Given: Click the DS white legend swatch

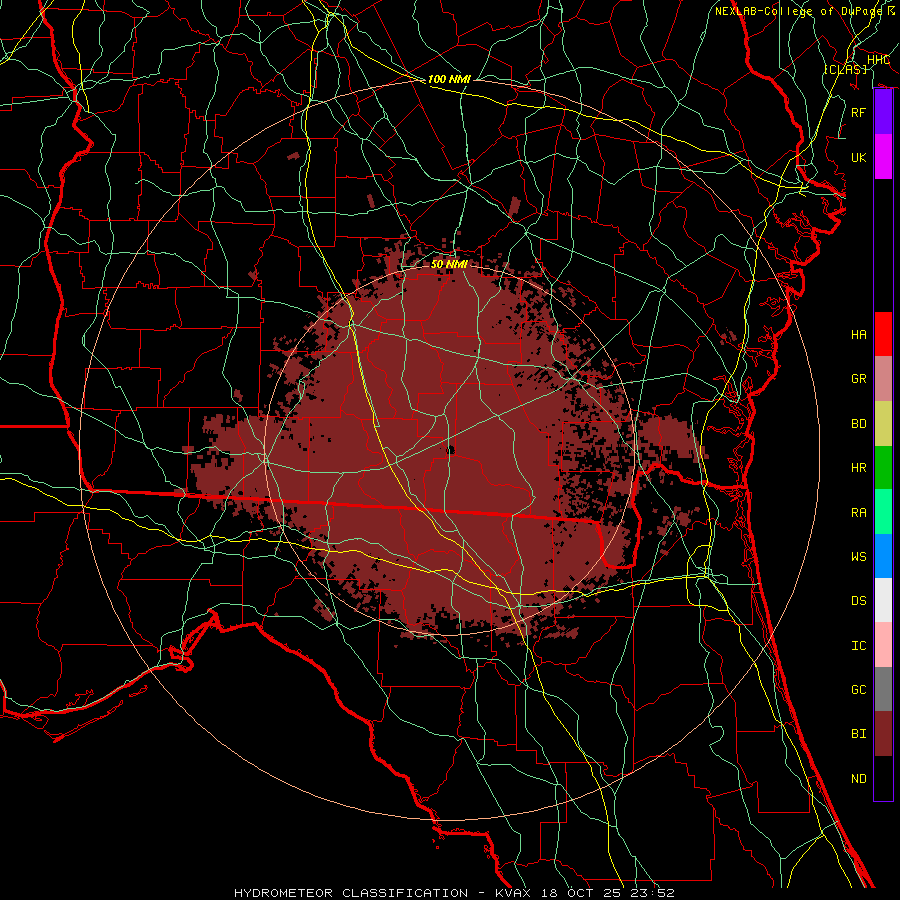Looking at the screenshot, I should [x=883, y=600].
